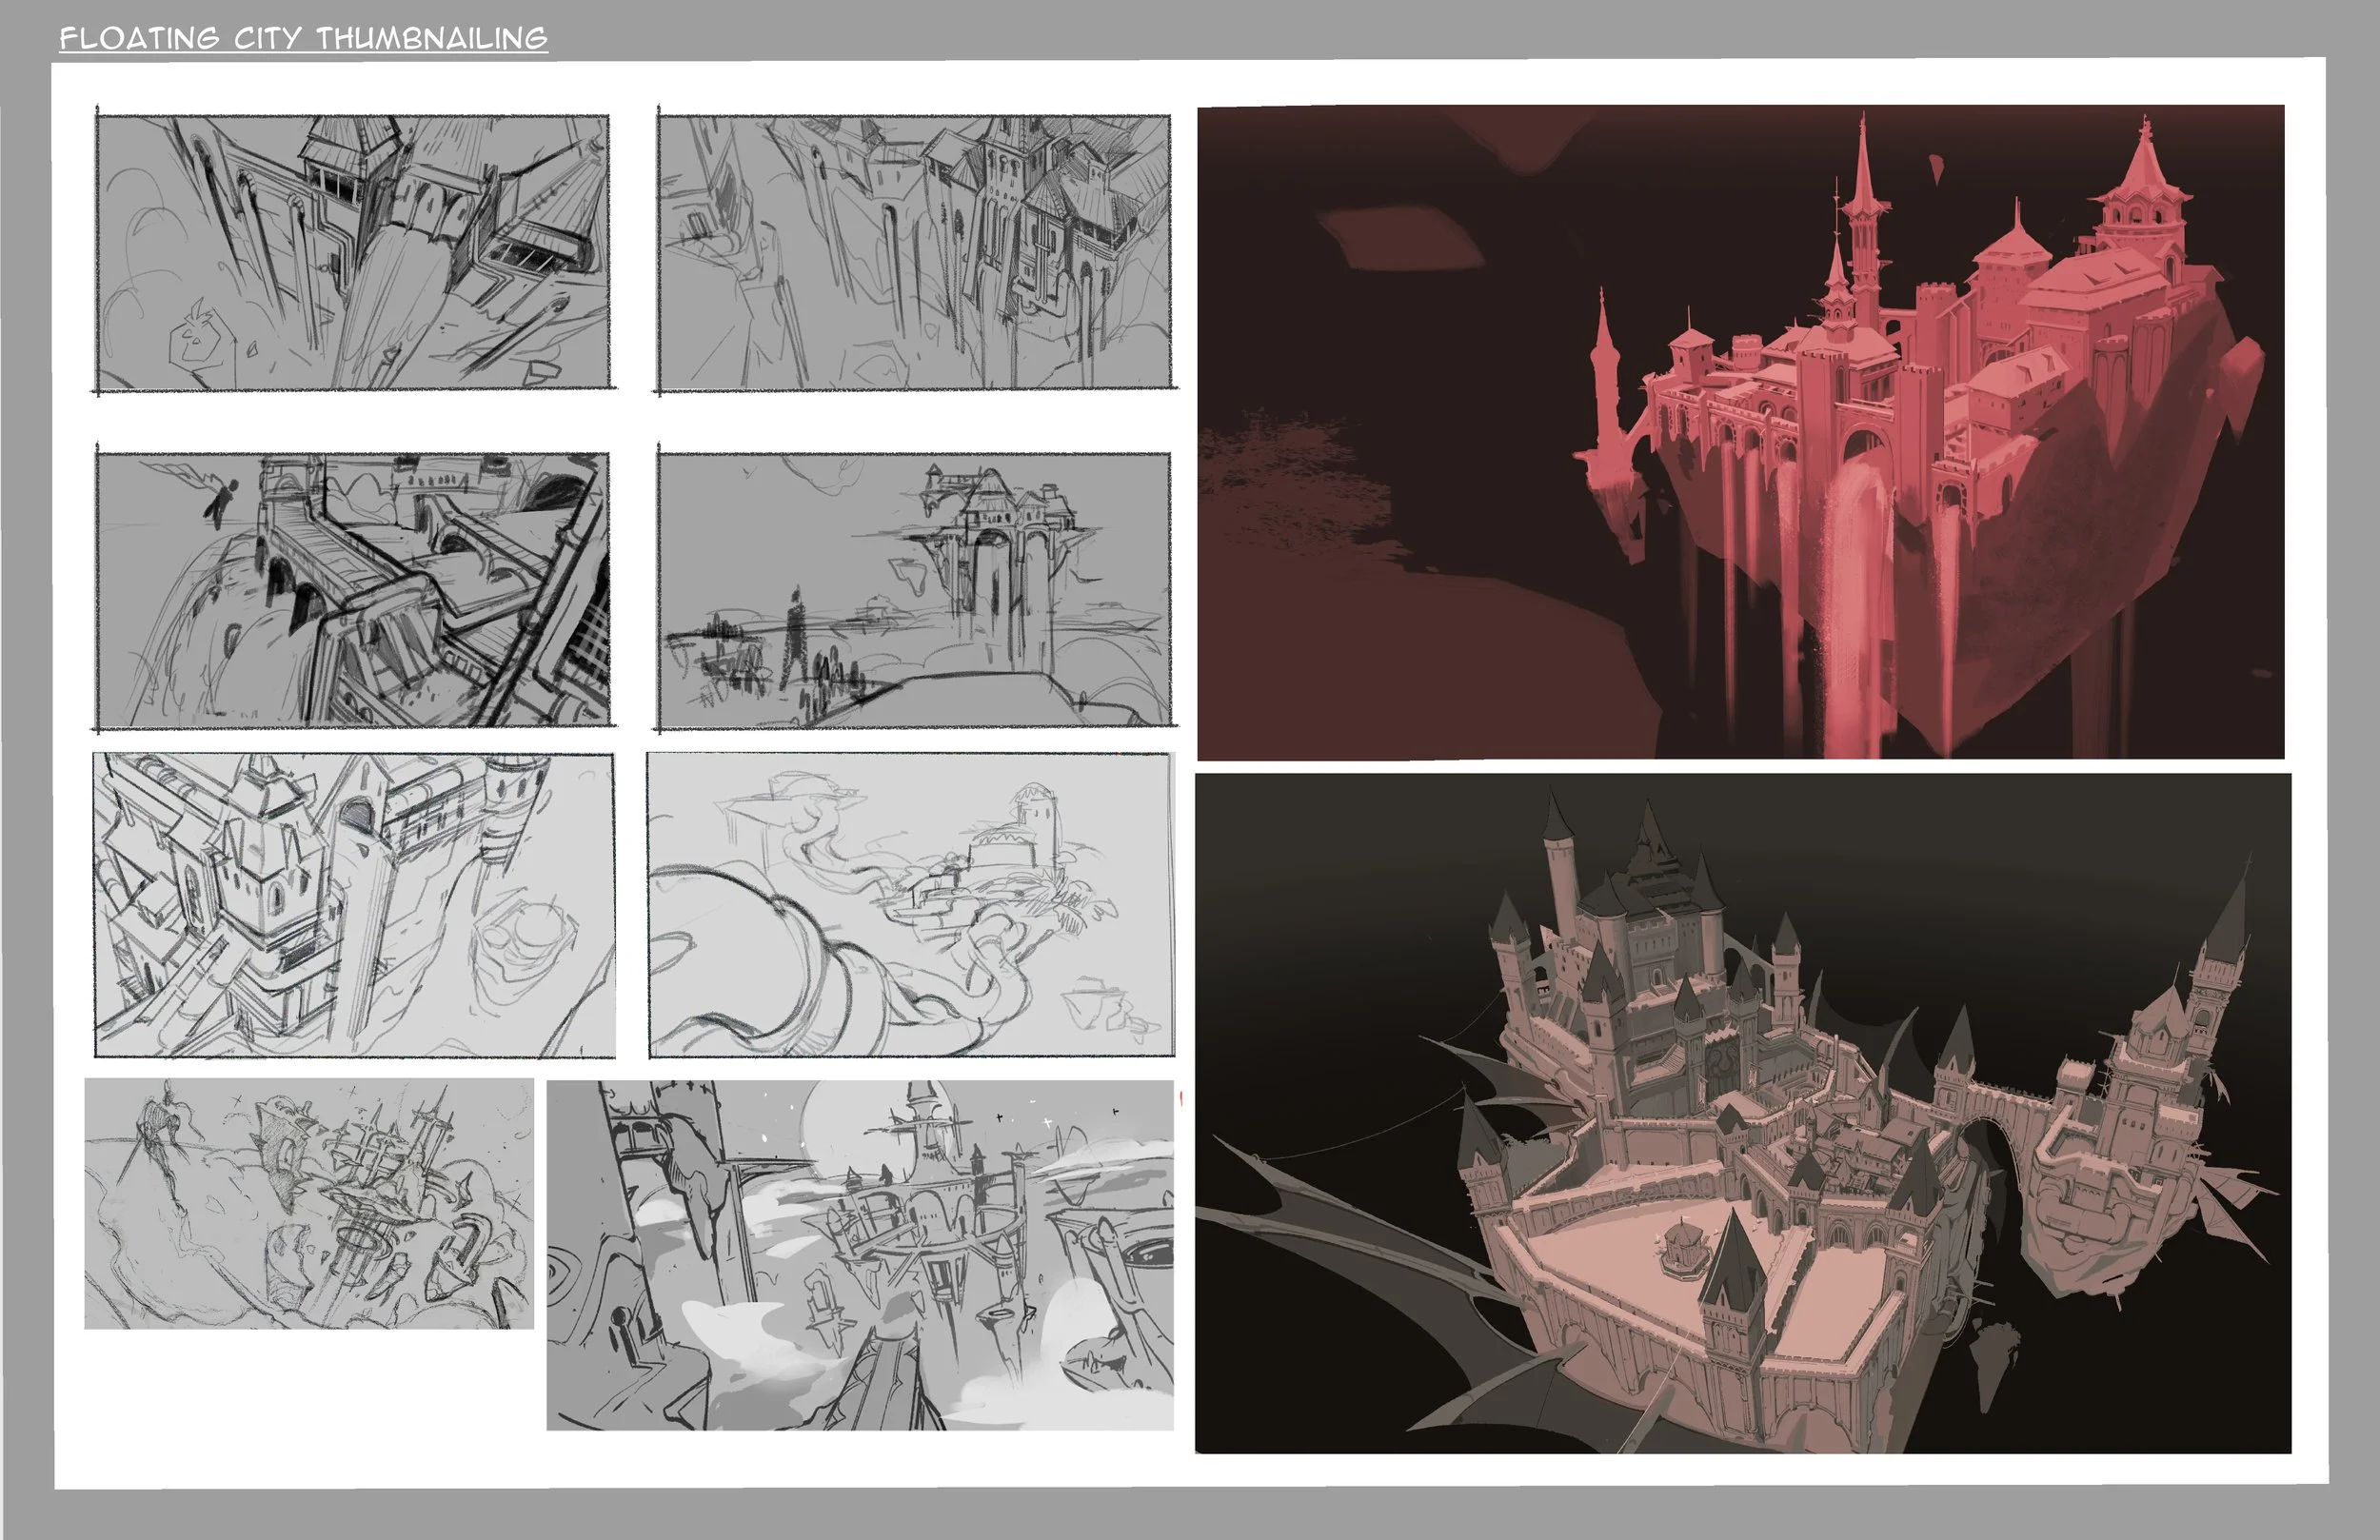The width and height of the screenshot is (2380, 1540).
Task: Click the Floating City Thumbnailing title
Action: point(303,38)
